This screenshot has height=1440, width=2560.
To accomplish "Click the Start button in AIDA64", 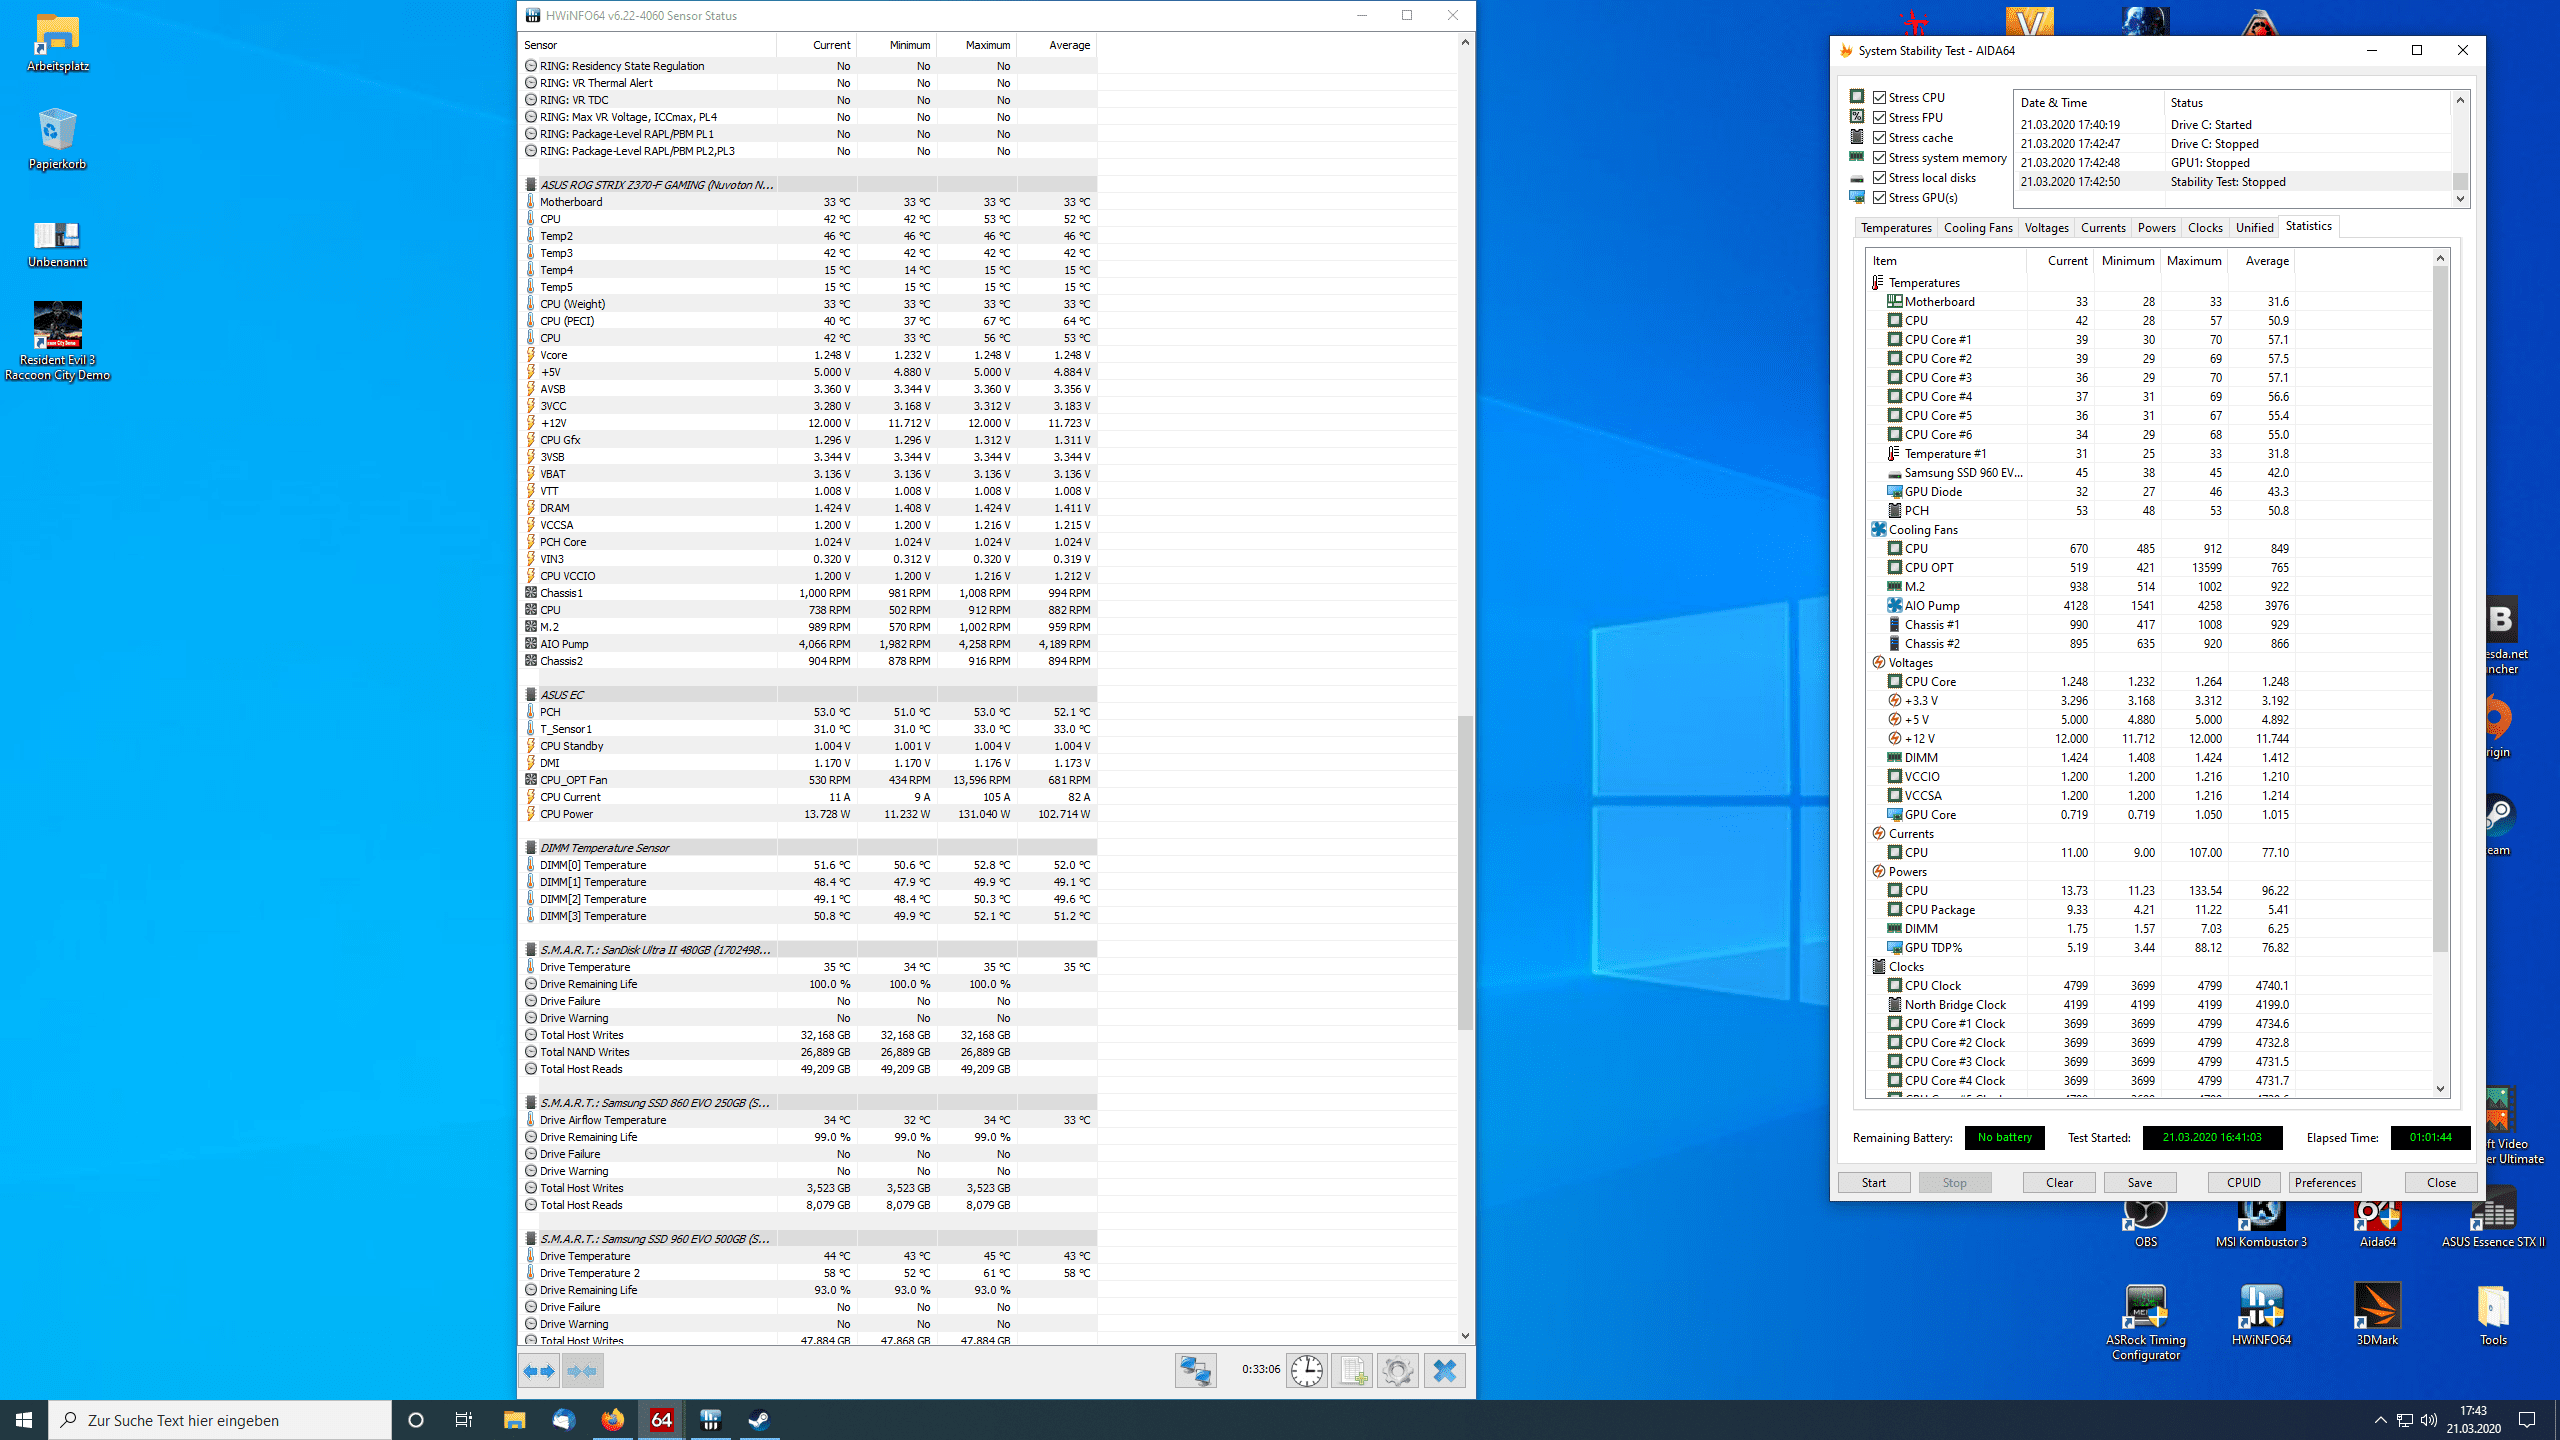I will coord(1873,1182).
